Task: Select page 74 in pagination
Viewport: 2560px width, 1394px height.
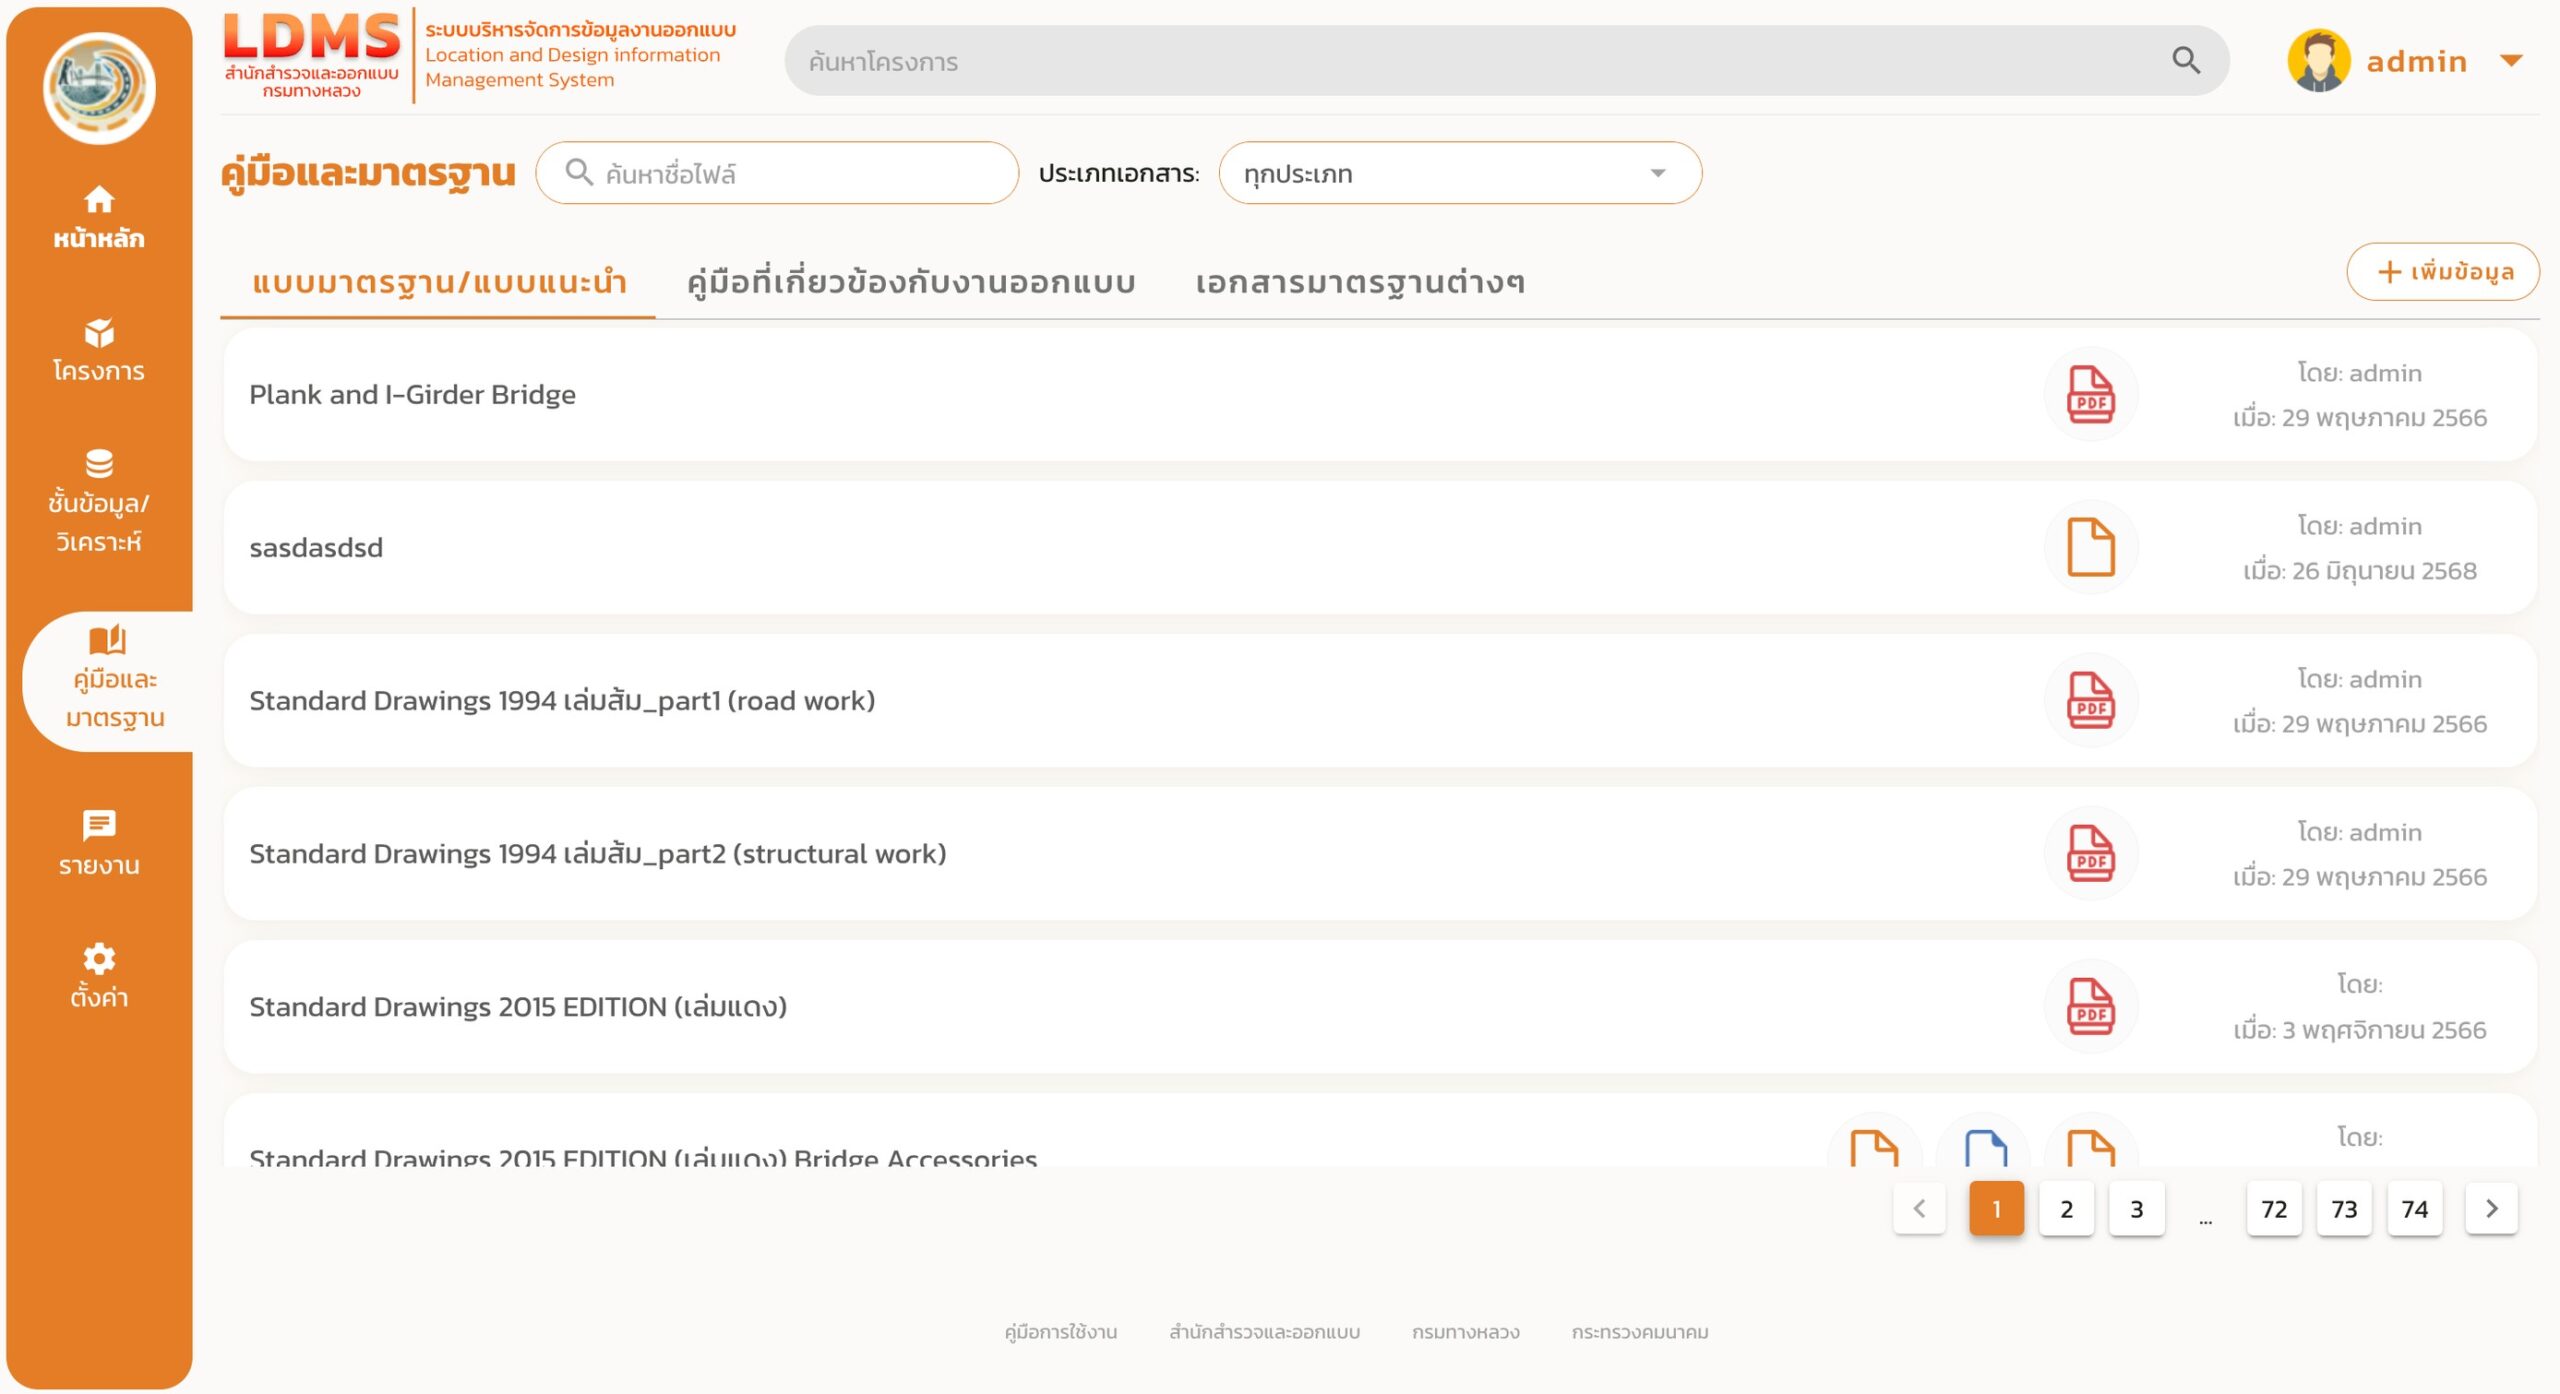Action: pos(2414,1209)
